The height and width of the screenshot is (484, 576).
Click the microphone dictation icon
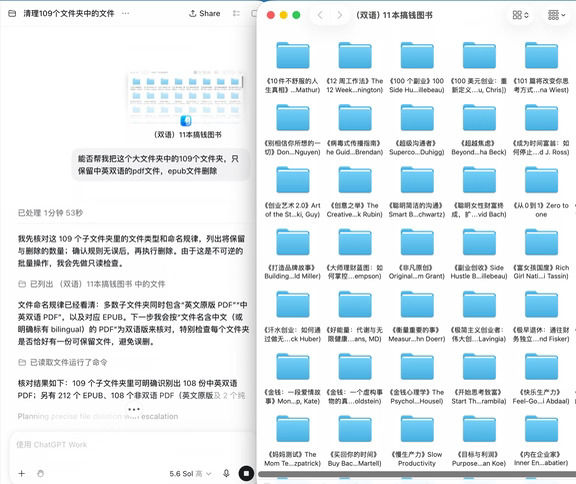point(226,473)
